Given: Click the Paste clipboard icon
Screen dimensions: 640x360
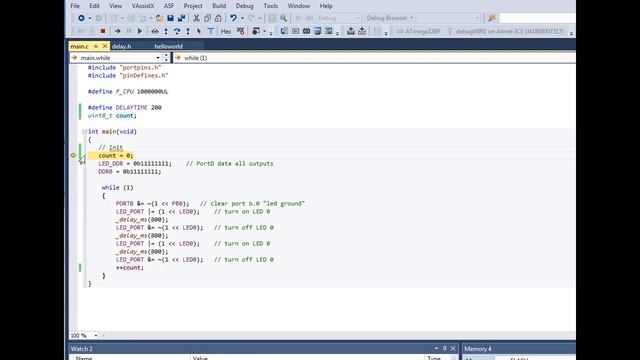Looking at the screenshot, I should click(218, 18).
